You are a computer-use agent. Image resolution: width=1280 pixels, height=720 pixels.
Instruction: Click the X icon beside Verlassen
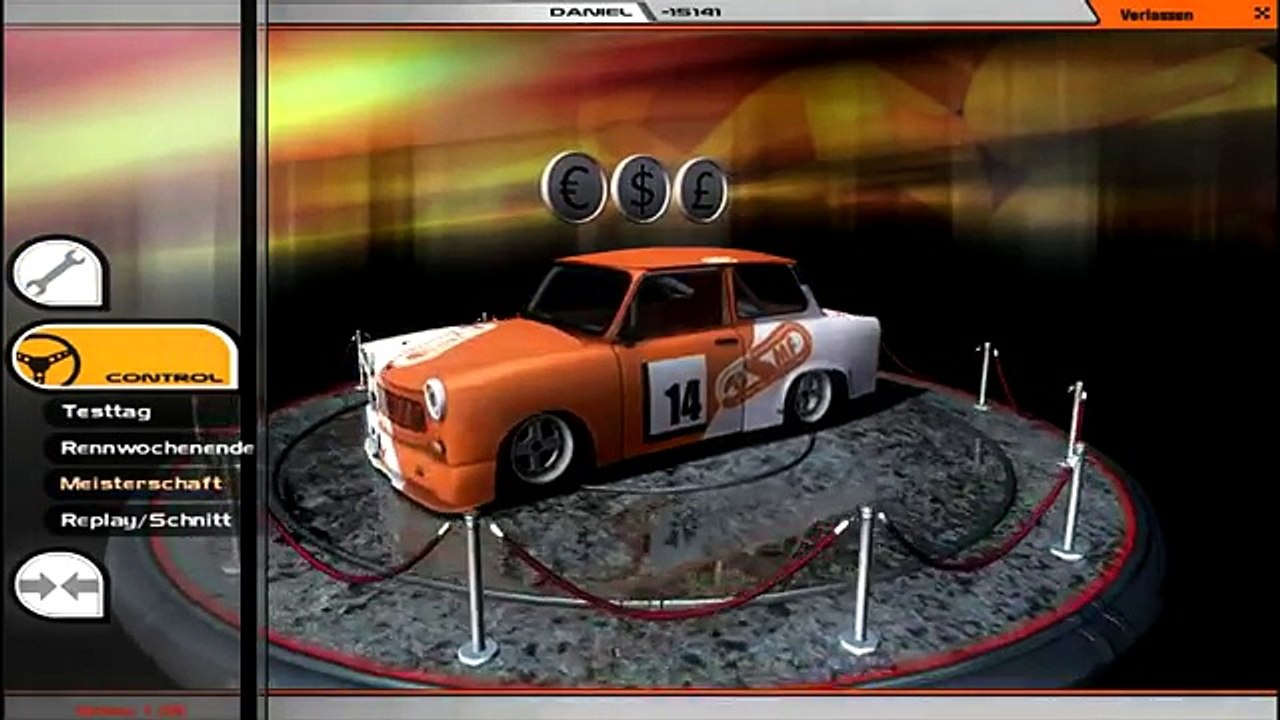click(x=1261, y=13)
